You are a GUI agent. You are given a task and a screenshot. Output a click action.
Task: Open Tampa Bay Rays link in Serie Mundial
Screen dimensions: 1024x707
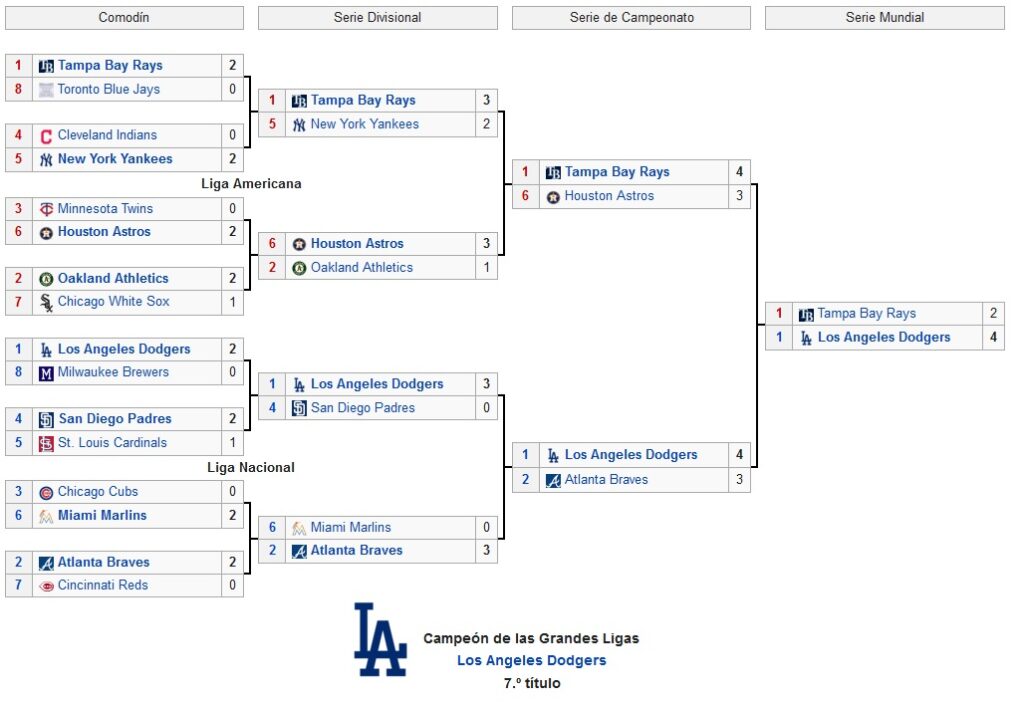click(867, 313)
